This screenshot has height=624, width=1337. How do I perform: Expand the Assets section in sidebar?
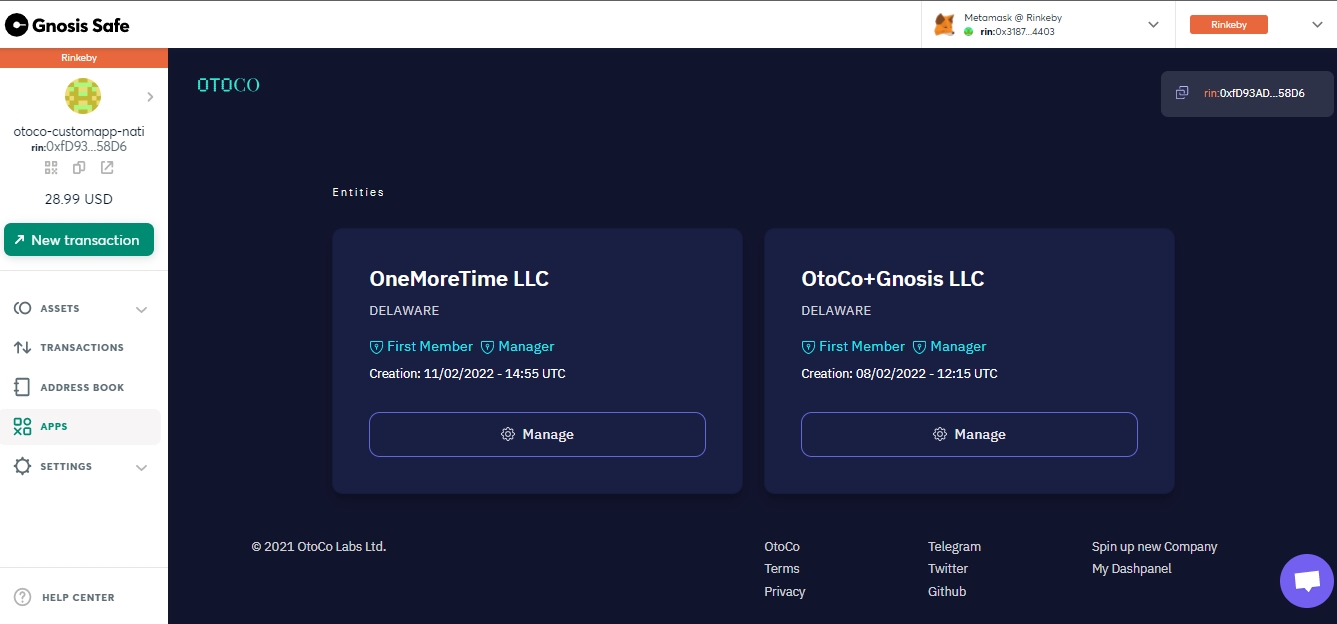tap(141, 309)
